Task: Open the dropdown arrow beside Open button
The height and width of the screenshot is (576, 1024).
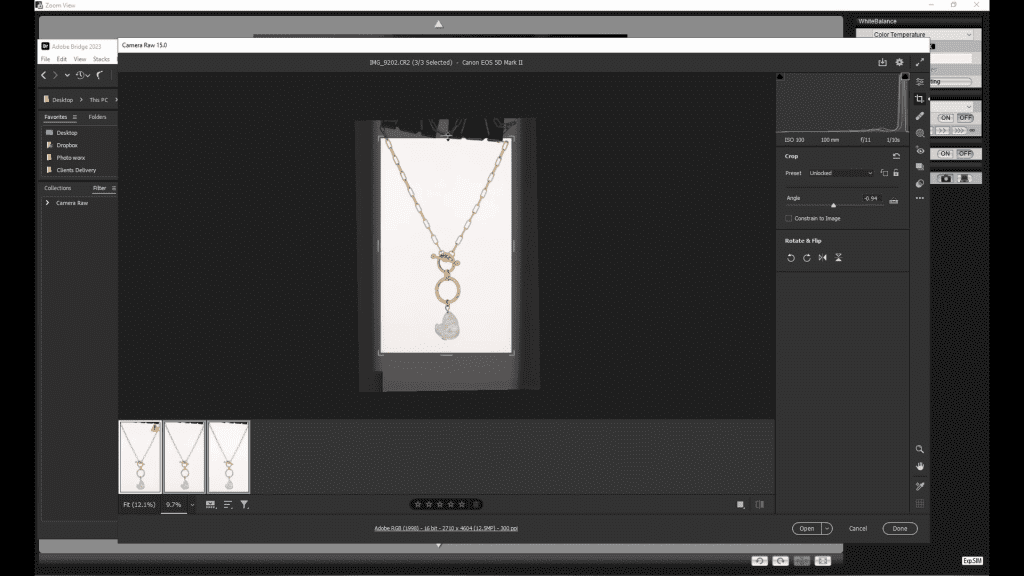Action: pos(827,528)
